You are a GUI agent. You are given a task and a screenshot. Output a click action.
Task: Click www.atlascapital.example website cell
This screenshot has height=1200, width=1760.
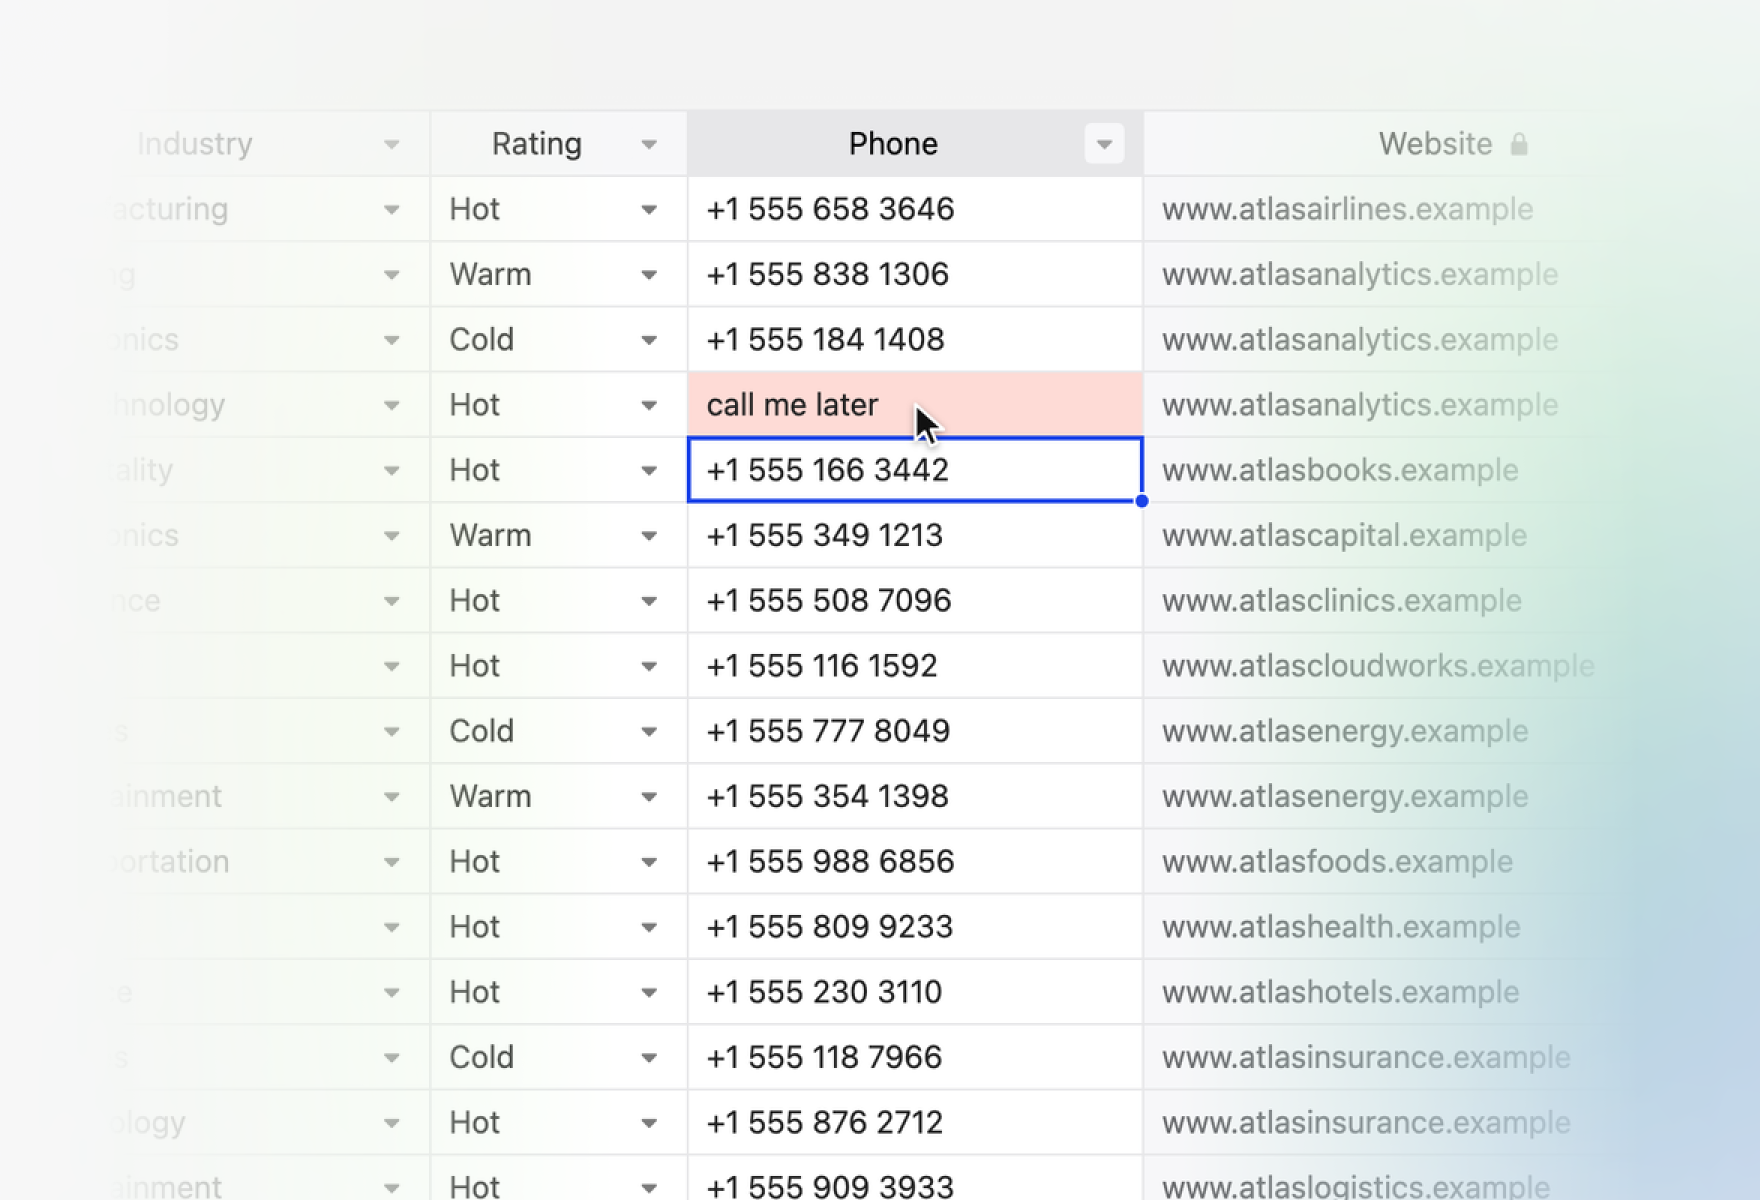[1344, 535]
